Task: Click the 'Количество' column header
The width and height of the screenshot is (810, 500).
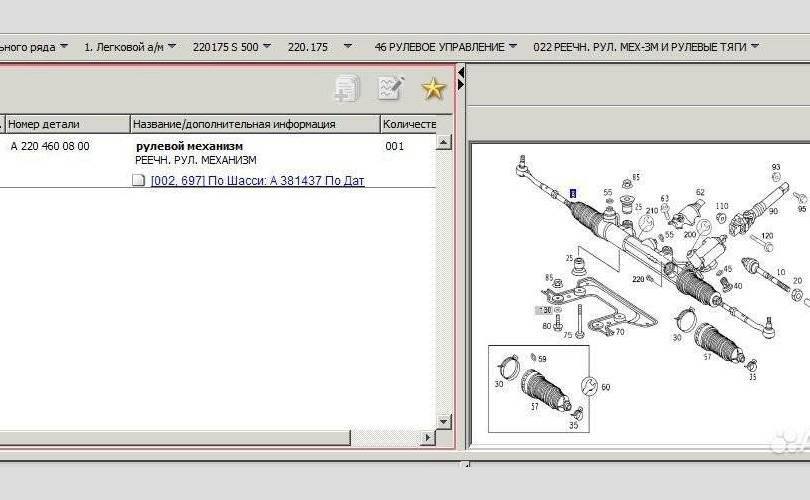Action: click(408, 124)
